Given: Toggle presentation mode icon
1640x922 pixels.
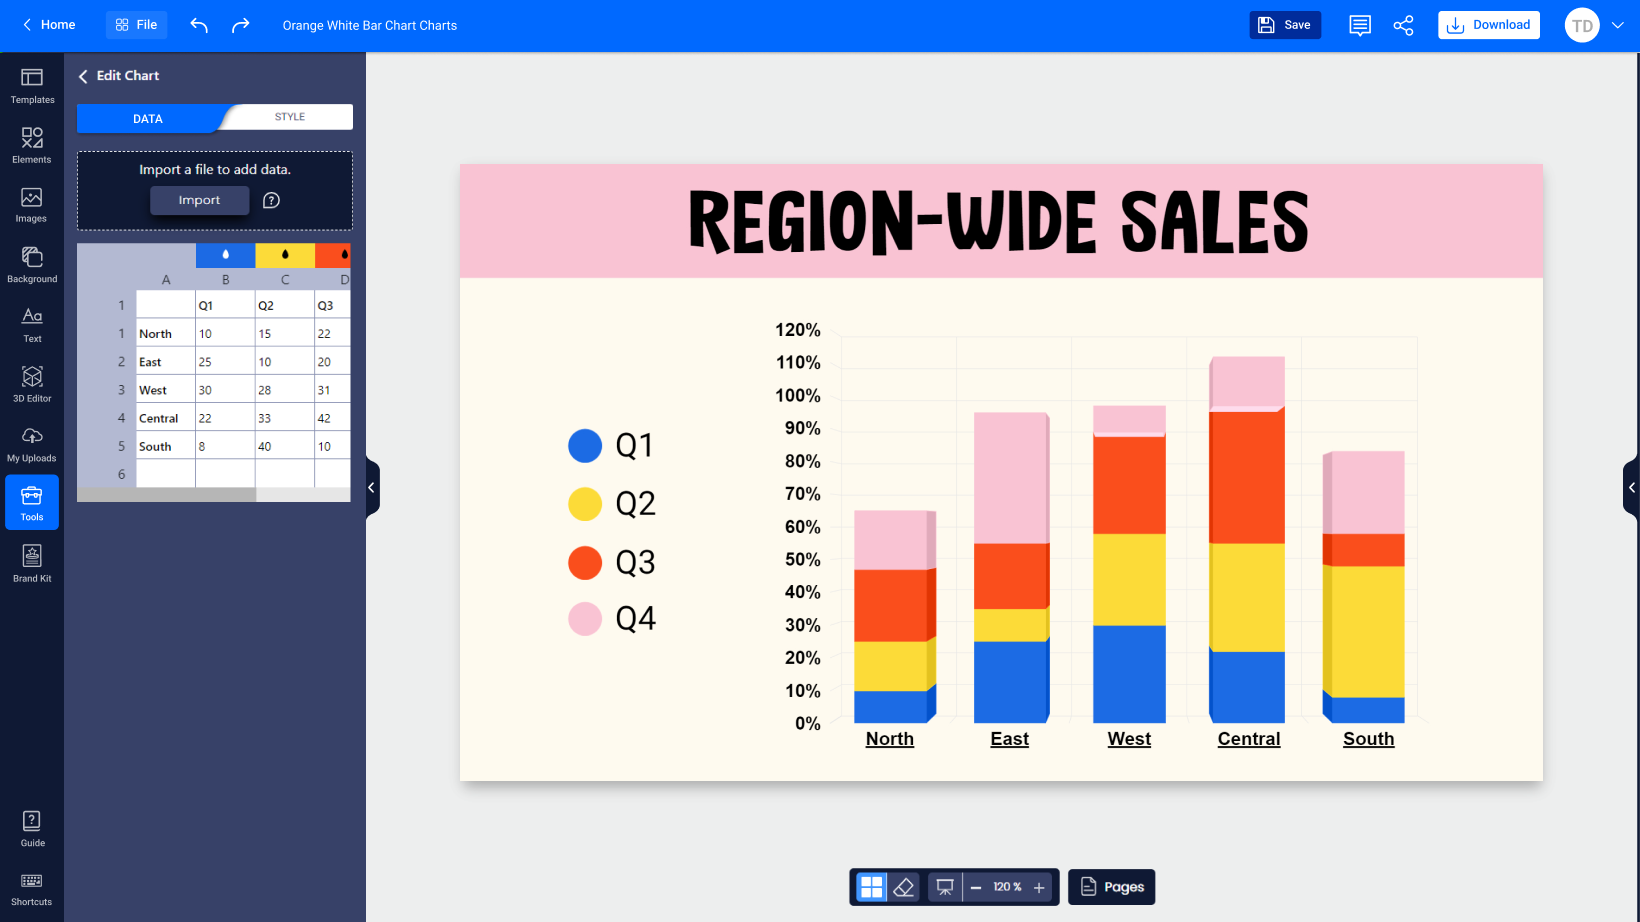Looking at the screenshot, I should [944, 887].
